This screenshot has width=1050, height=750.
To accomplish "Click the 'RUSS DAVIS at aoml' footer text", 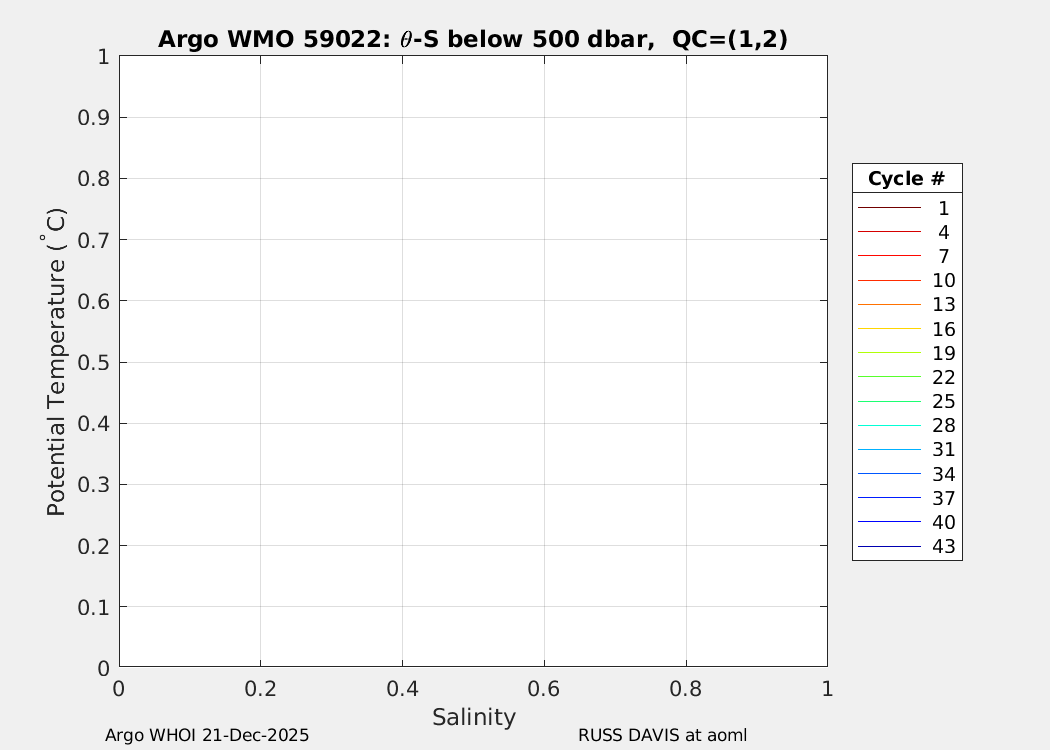I will click(x=662, y=735).
